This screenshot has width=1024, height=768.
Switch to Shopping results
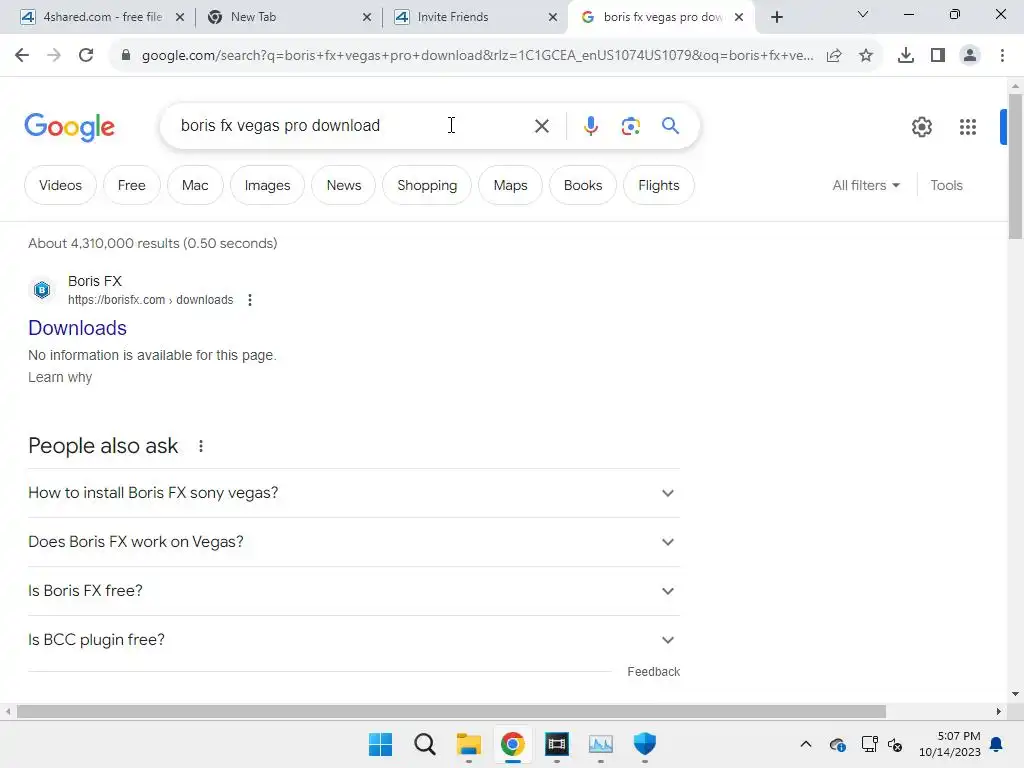coord(427,185)
